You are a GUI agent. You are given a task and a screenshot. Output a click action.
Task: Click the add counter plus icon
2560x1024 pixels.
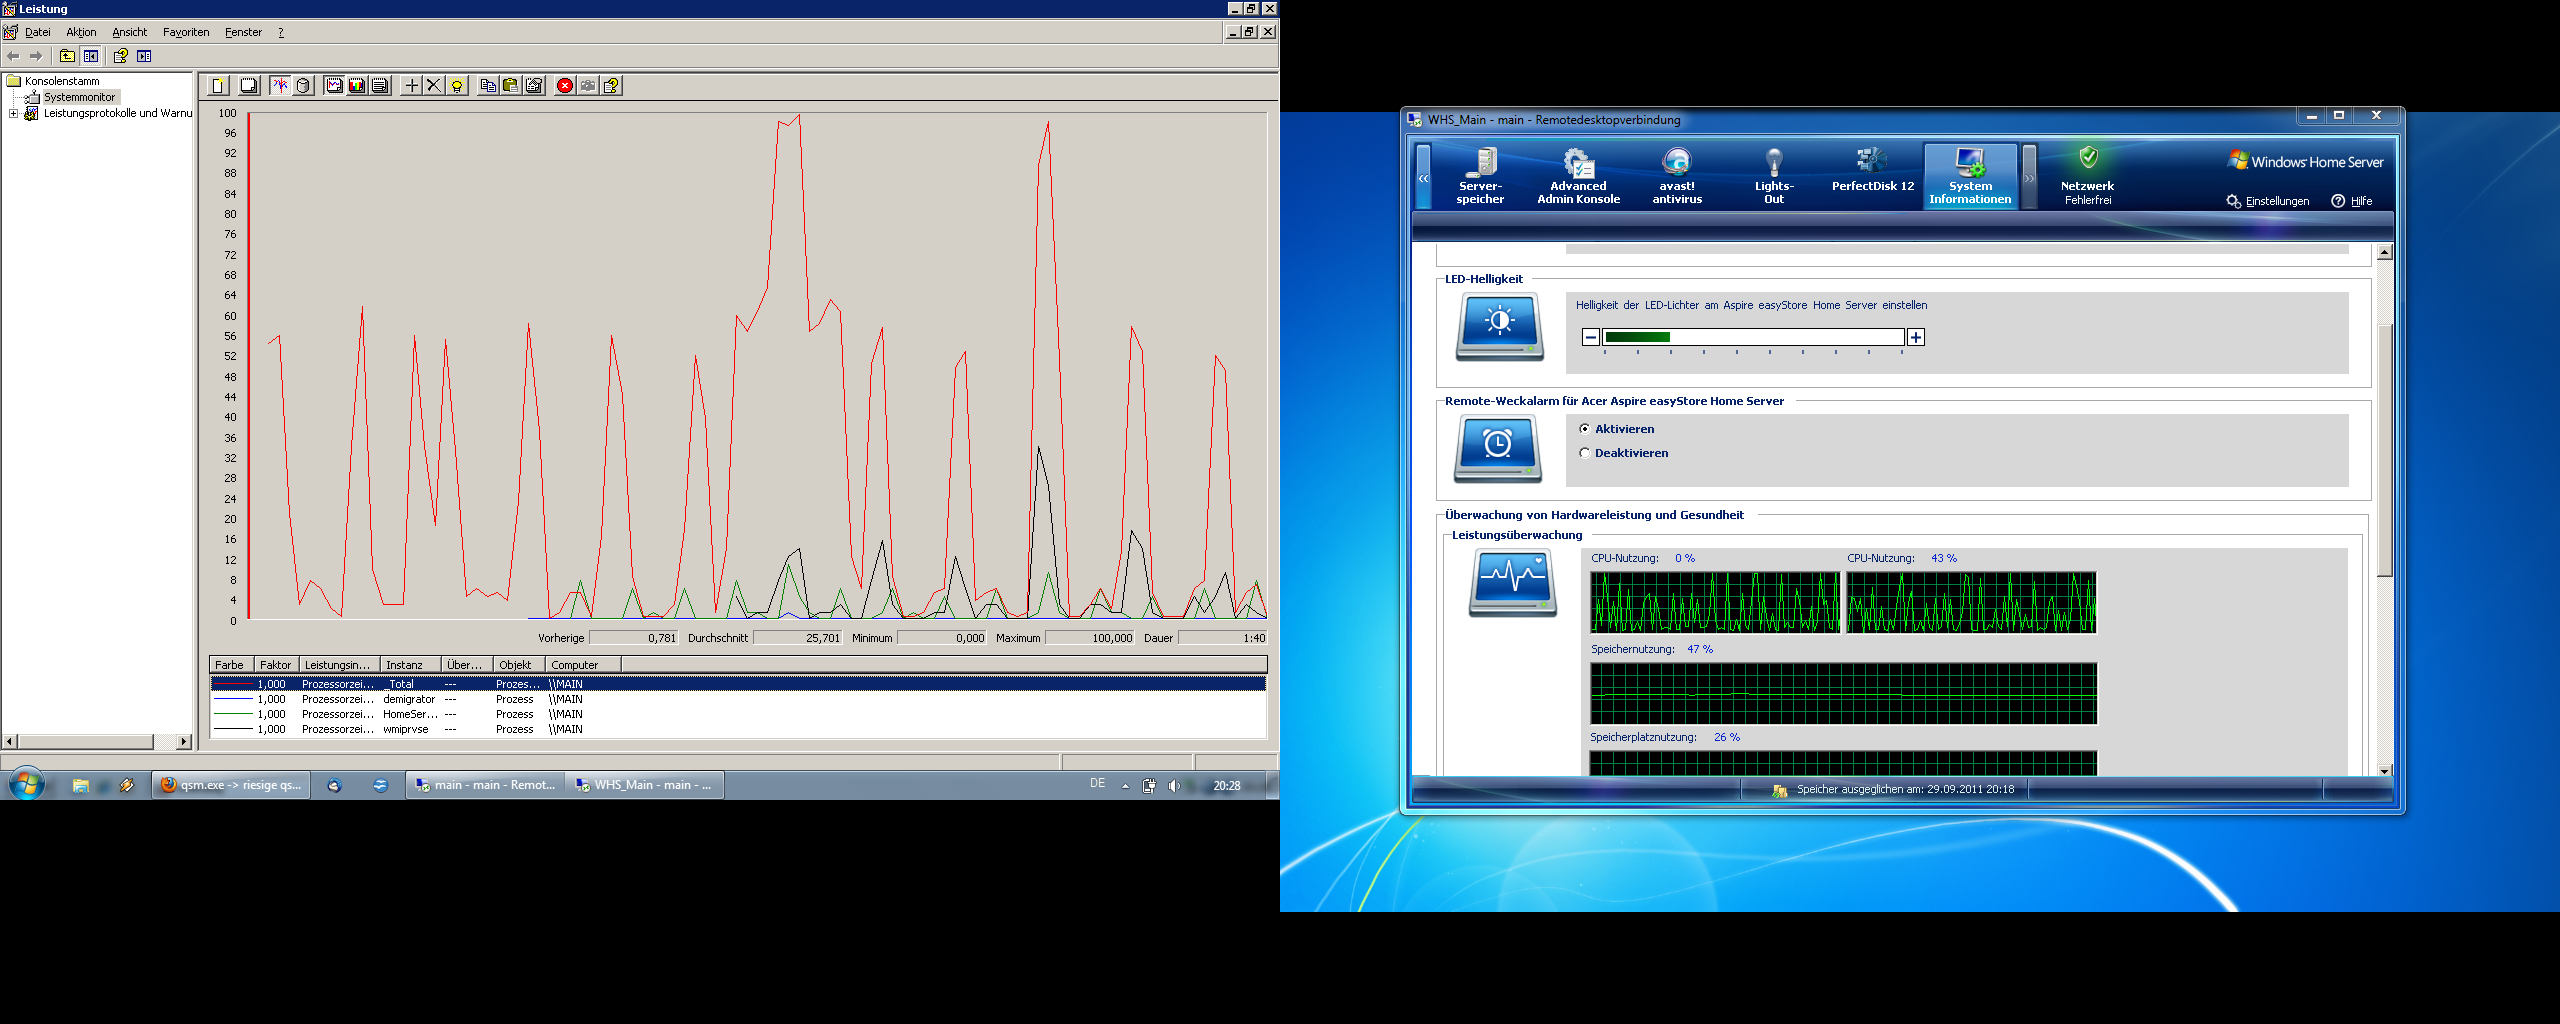click(x=411, y=86)
